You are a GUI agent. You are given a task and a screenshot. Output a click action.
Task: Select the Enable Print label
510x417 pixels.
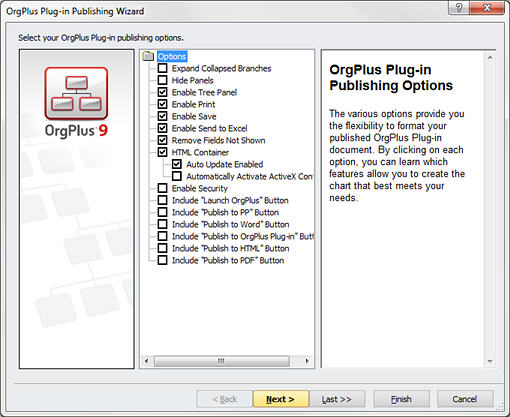coord(193,104)
